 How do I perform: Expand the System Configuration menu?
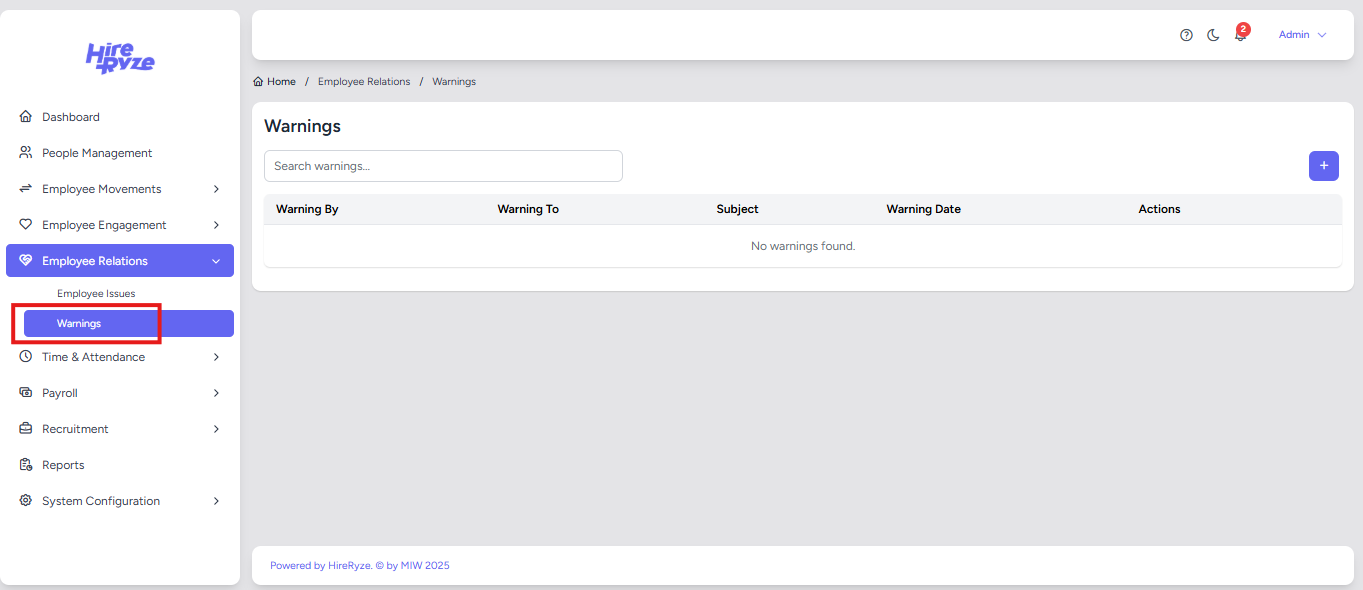(216, 501)
